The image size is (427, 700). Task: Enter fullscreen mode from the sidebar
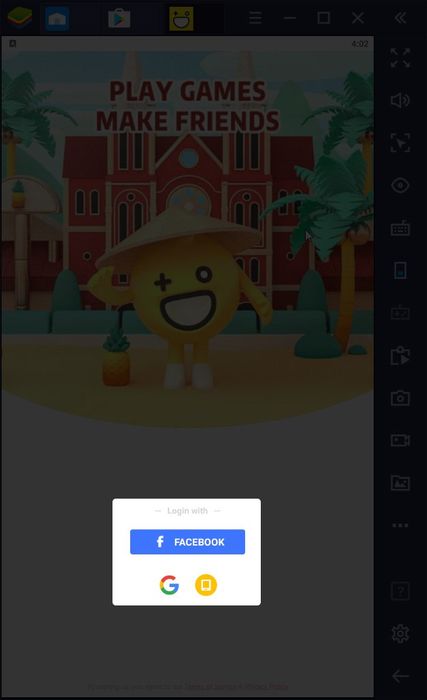[400, 58]
